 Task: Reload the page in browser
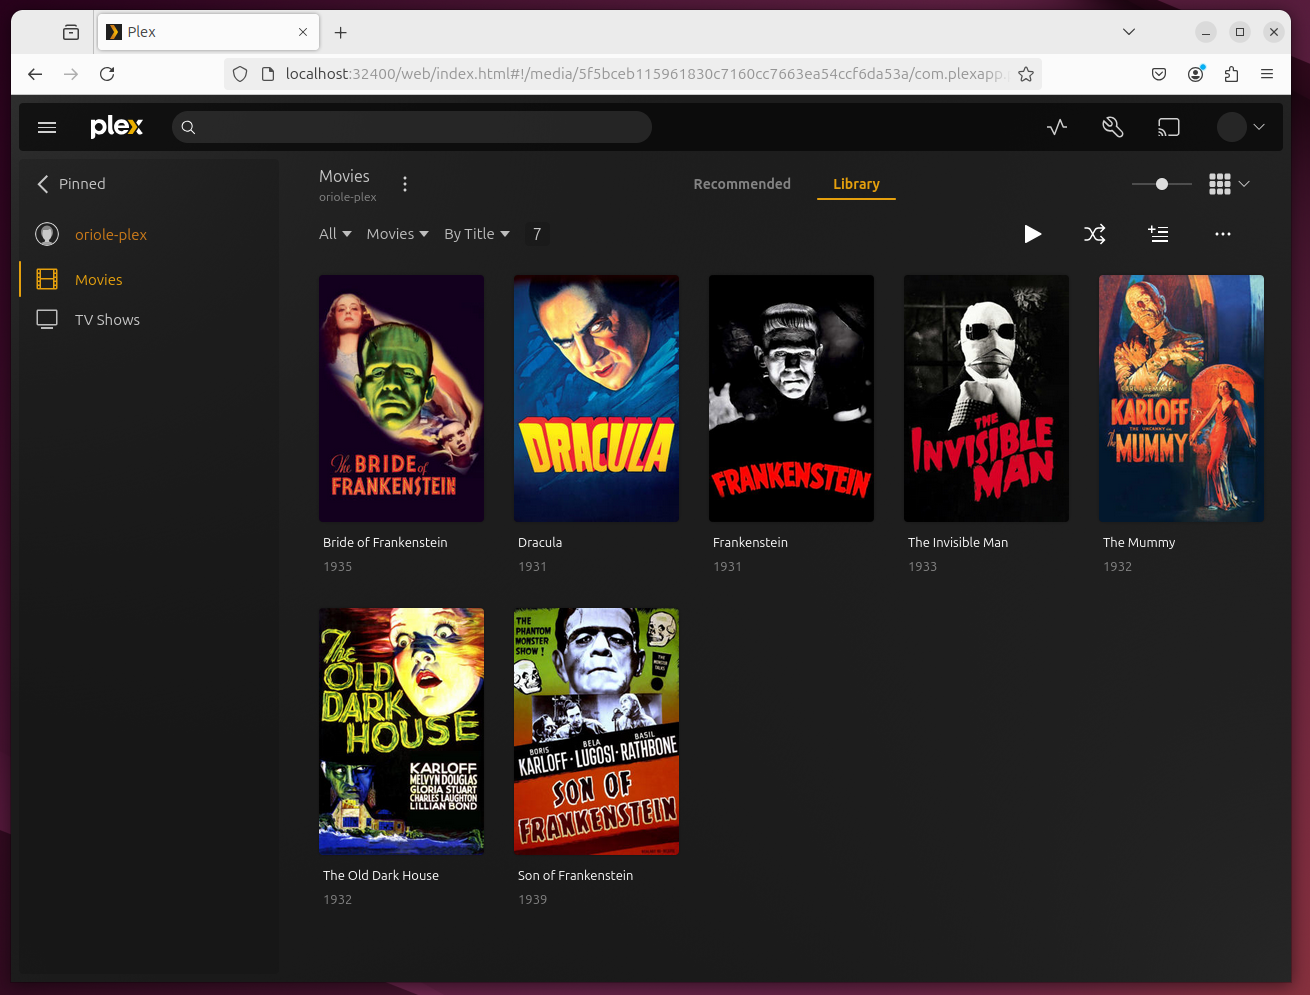pyautogui.click(x=107, y=74)
